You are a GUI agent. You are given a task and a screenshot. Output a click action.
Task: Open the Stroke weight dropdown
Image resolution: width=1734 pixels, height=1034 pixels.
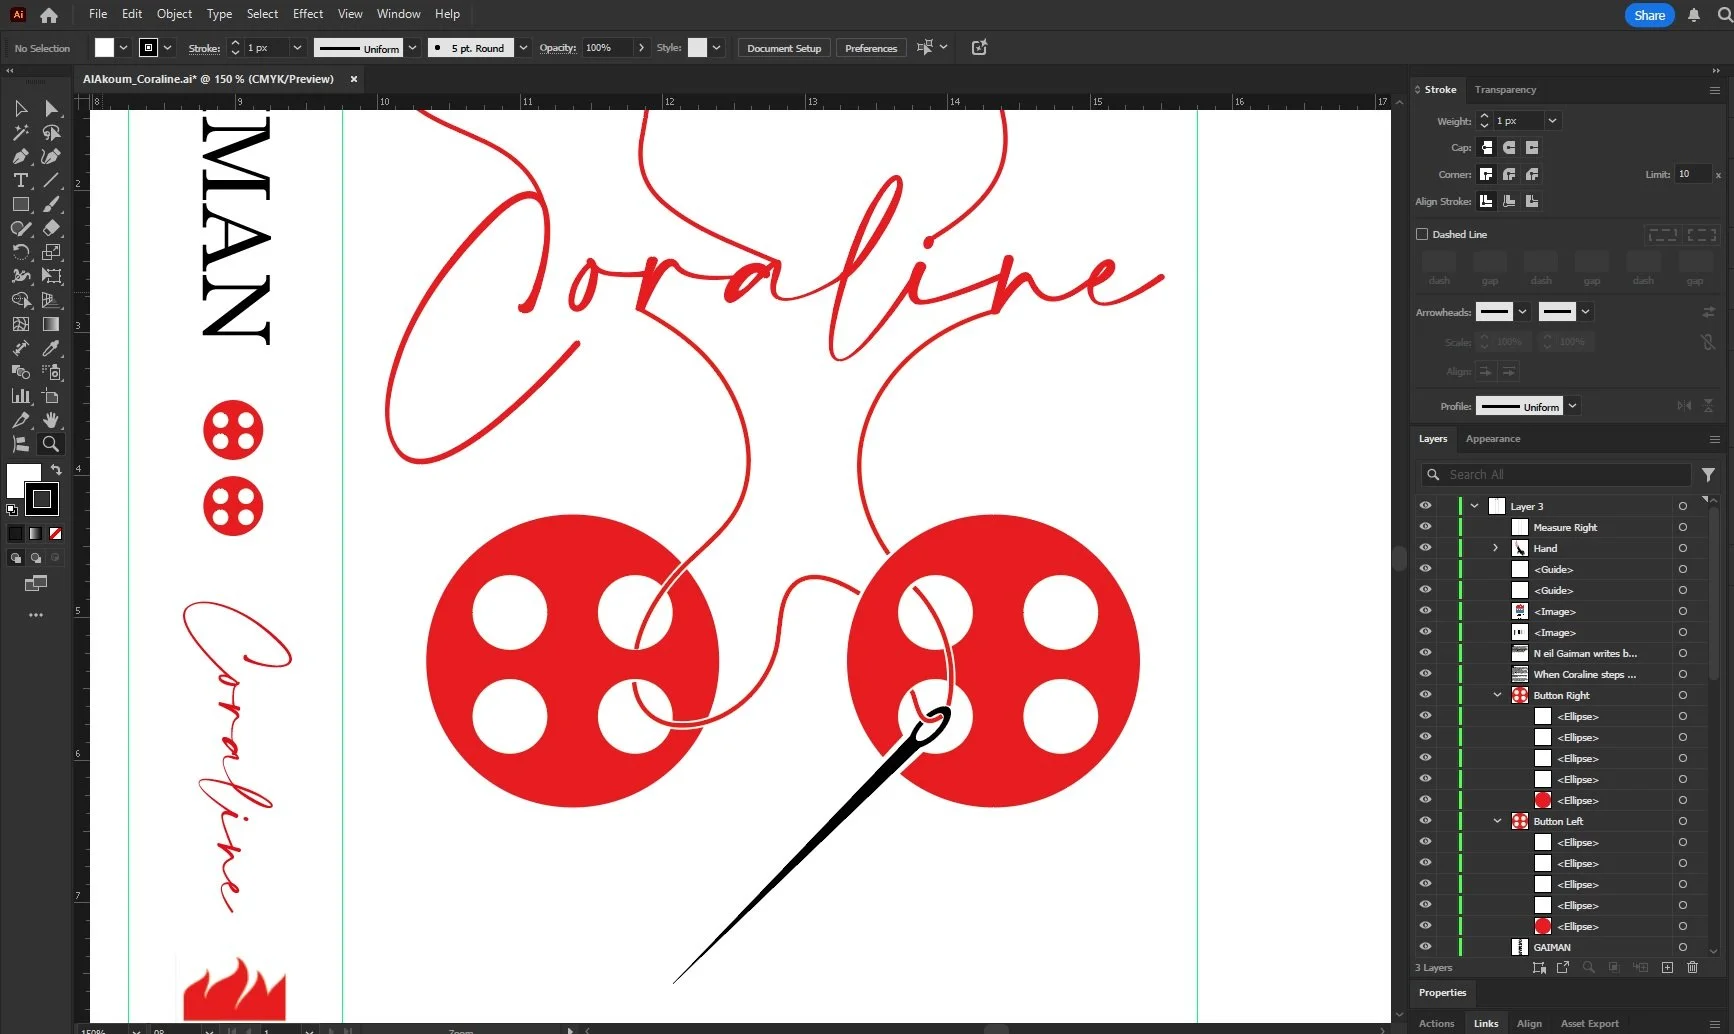[x=1553, y=121]
